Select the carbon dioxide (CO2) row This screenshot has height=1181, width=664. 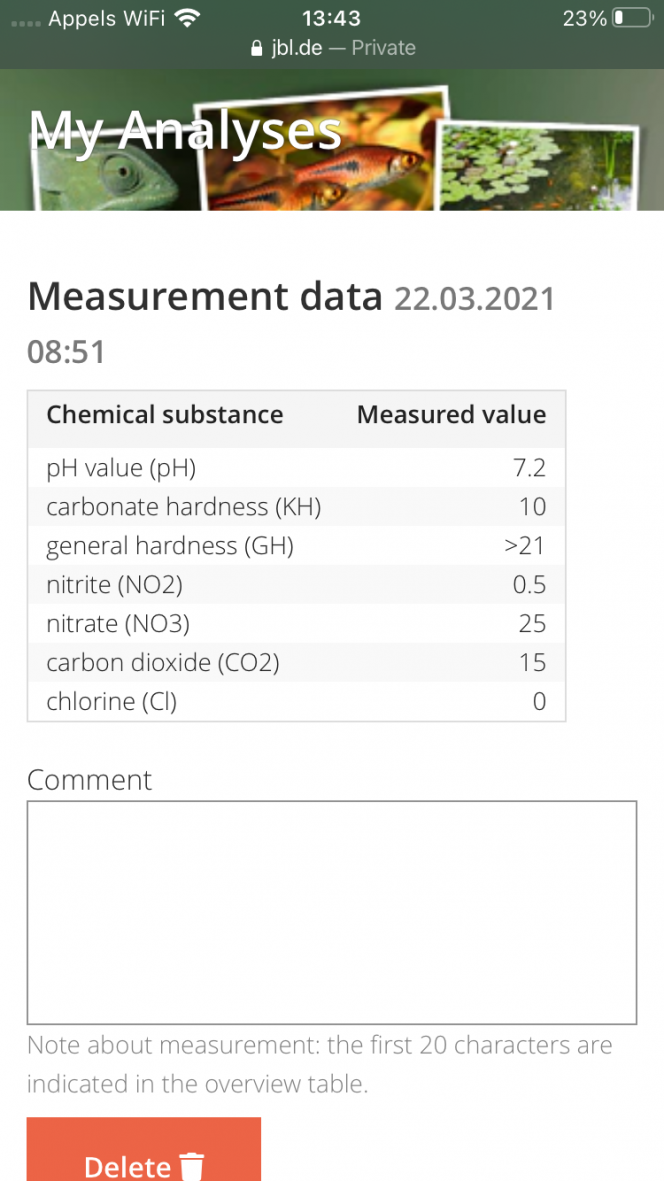[x=297, y=663]
